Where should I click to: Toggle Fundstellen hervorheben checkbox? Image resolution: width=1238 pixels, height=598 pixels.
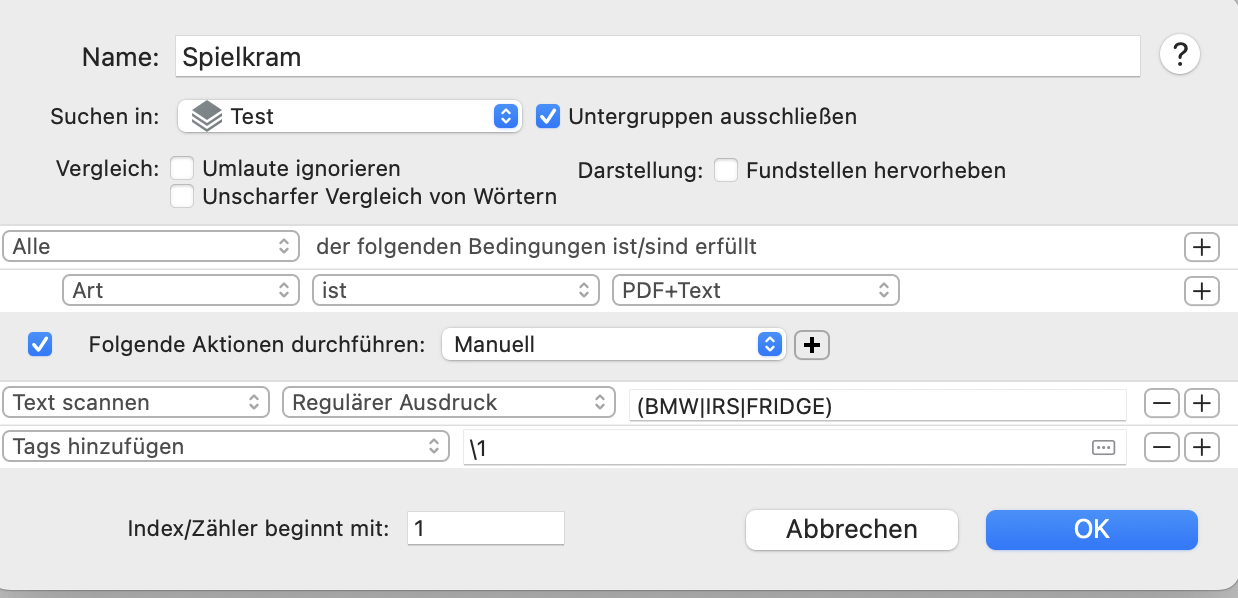click(727, 171)
